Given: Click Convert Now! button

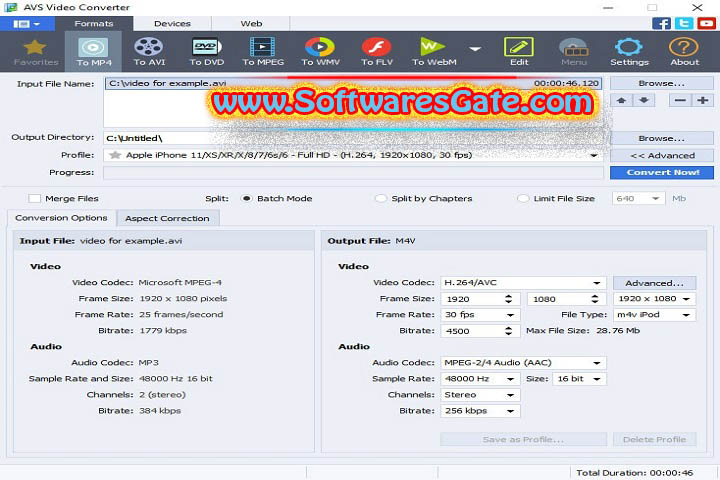Looking at the screenshot, I should tap(662, 173).
